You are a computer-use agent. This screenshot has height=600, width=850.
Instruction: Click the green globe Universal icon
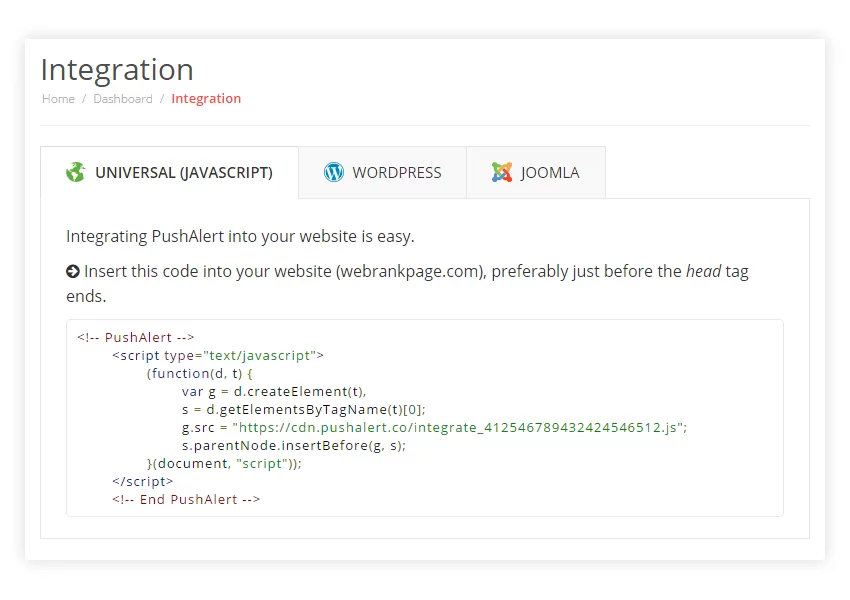(75, 172)
